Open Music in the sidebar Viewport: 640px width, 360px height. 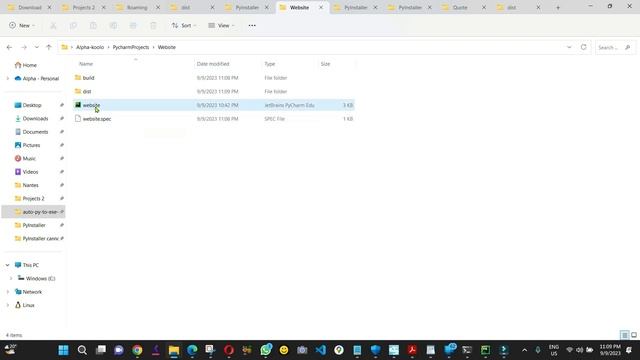pyautogui.click(x=29, y=158)
